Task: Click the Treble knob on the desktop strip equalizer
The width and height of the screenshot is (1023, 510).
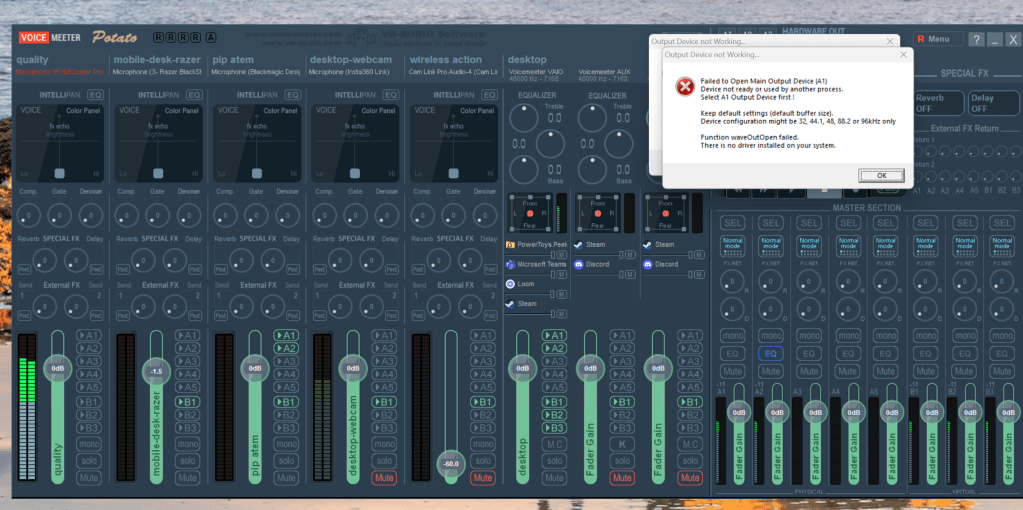Action: tap(523, 117)
